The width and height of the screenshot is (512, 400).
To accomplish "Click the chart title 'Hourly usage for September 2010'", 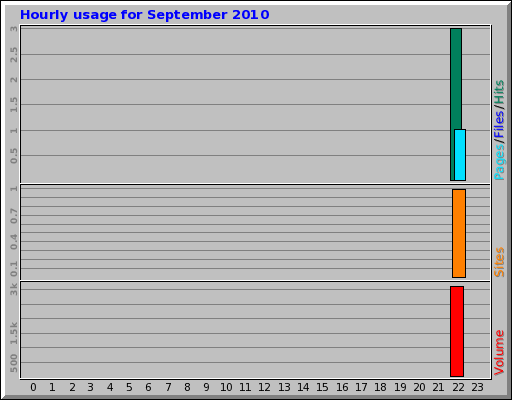I will pyautogui.click(x=145, y=15).
